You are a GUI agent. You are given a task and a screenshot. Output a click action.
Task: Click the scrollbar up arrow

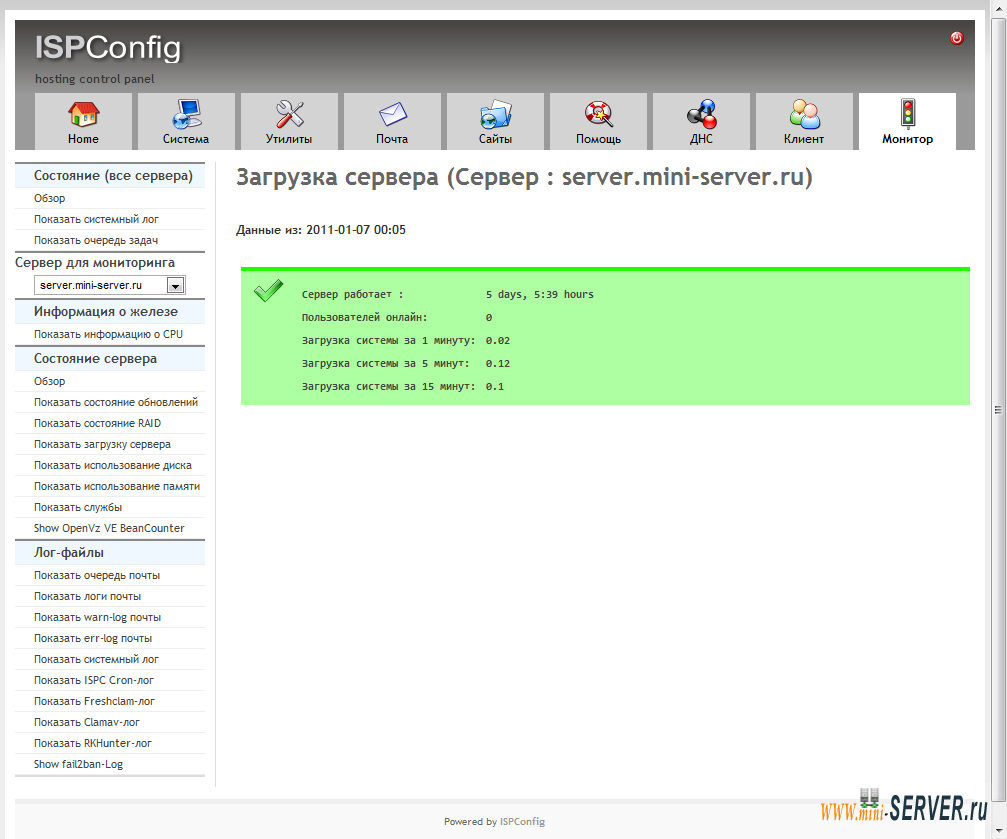(x=998, y=12)
